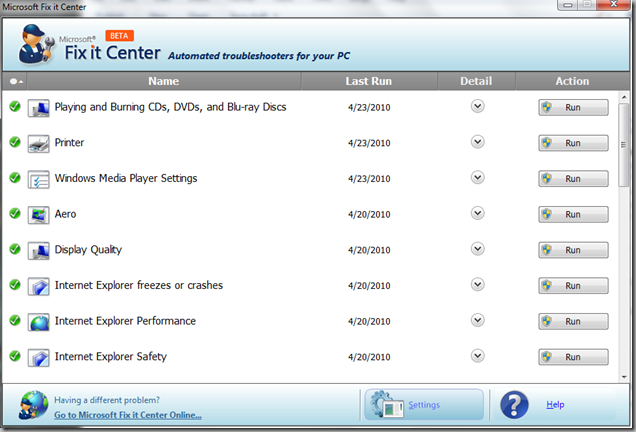Viewport: 636px width, 432px height.
Task: Click the Windows Media Player Settings icon
Action: [39, 179]
